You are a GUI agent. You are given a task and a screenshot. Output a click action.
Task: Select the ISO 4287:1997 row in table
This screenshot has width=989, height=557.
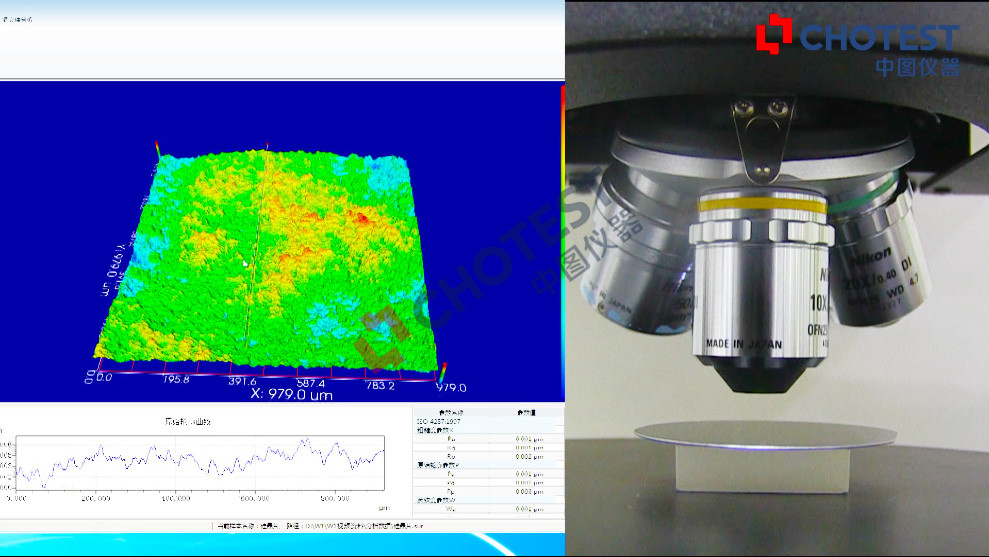pos(440,422)
